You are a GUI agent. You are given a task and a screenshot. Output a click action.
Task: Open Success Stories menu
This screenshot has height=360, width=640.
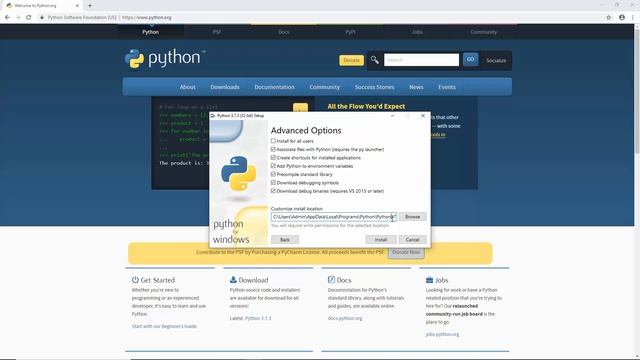click(x=374, y=87)
